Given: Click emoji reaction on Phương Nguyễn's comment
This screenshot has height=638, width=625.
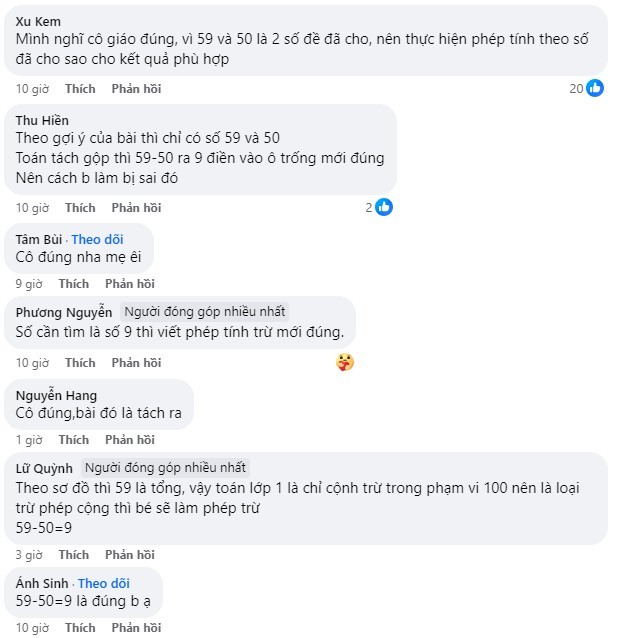Looking at the screenshot, I should coord(344,362).
